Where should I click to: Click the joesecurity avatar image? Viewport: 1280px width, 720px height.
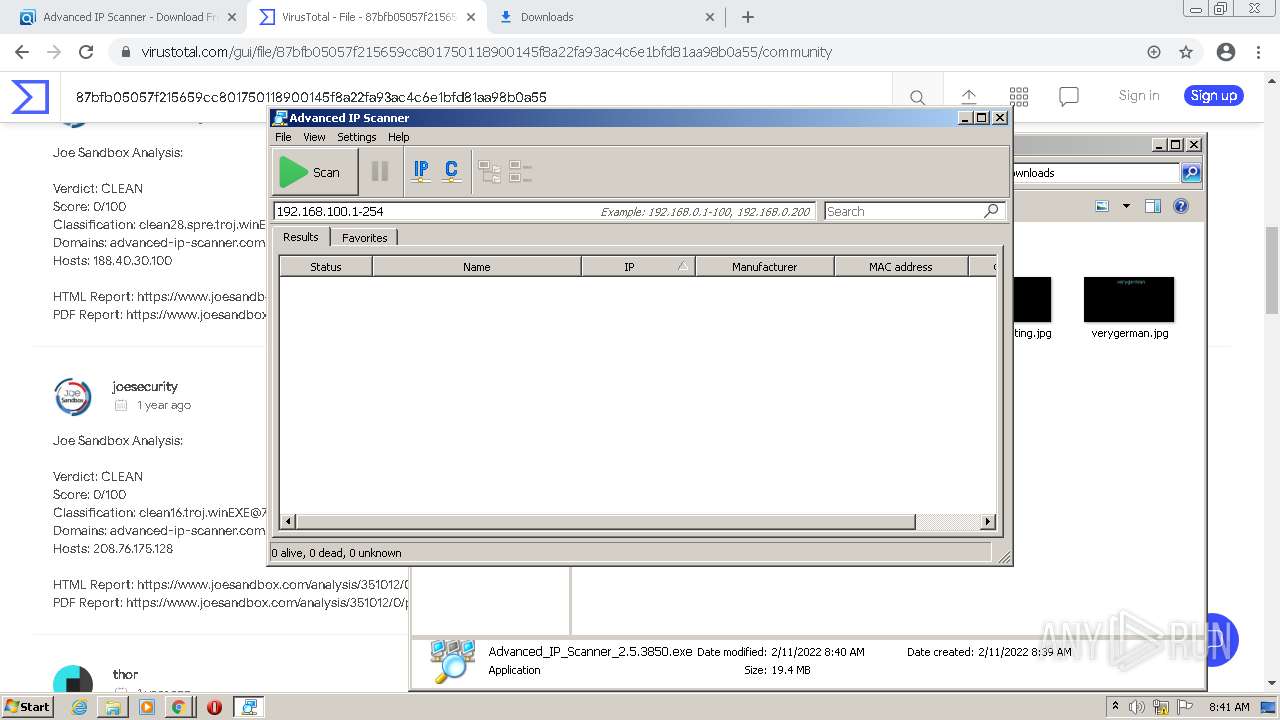(x=73, y=396)
